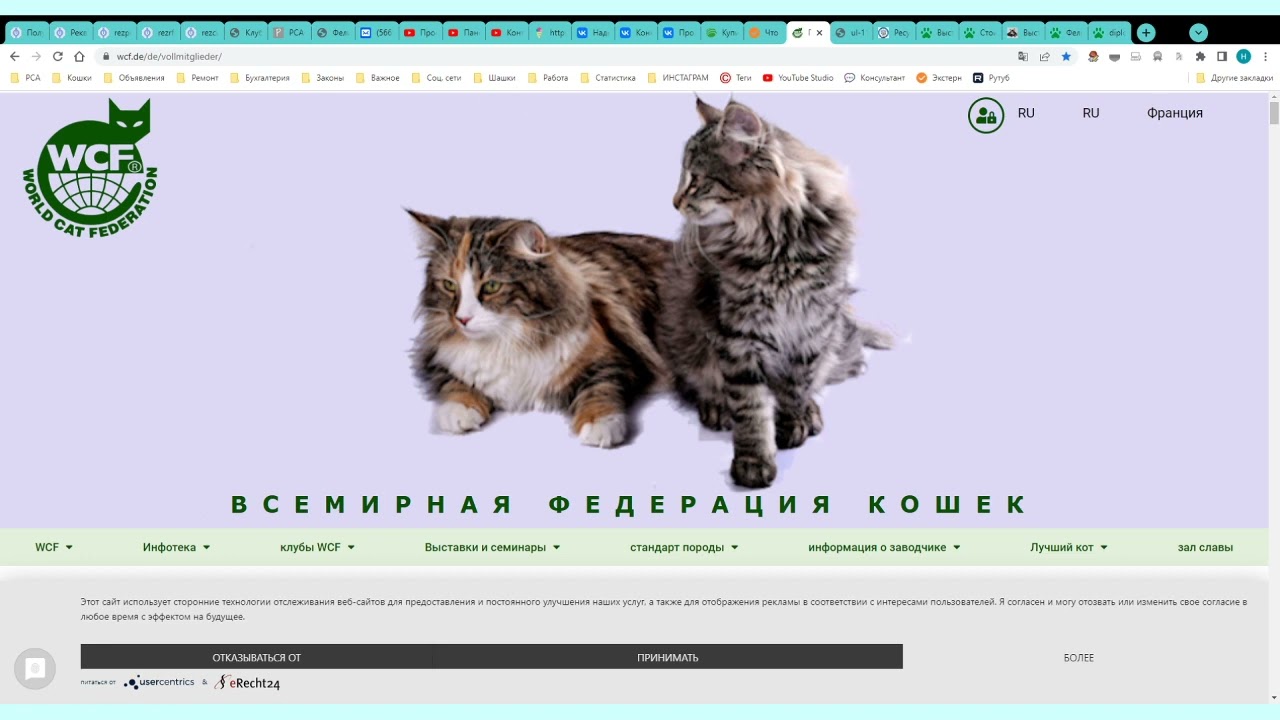The height and width of the screenshot is (720, 1280).
Task: Expand информация о заводчике dropdown
Action: pyautogui.click(x=884, y=547)
